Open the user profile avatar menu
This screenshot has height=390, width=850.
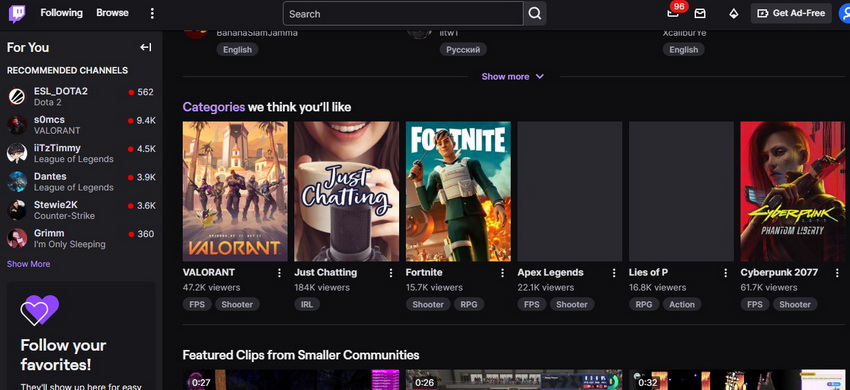click(845, 13)
